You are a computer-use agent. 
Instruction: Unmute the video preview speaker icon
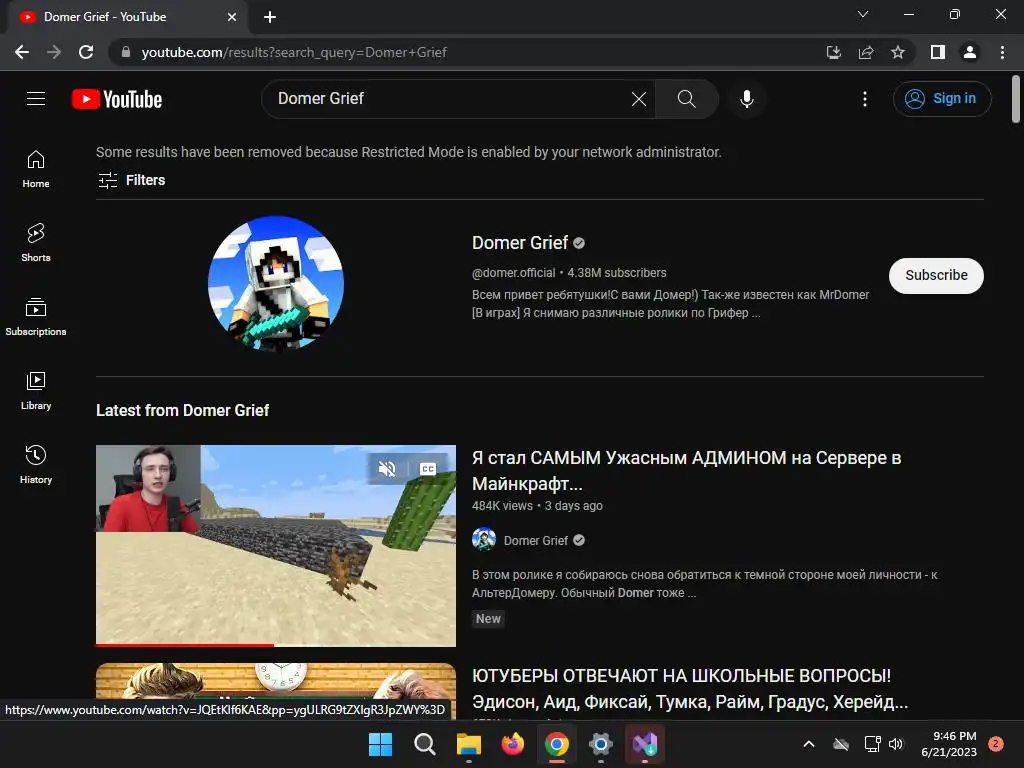coord(387,468)
